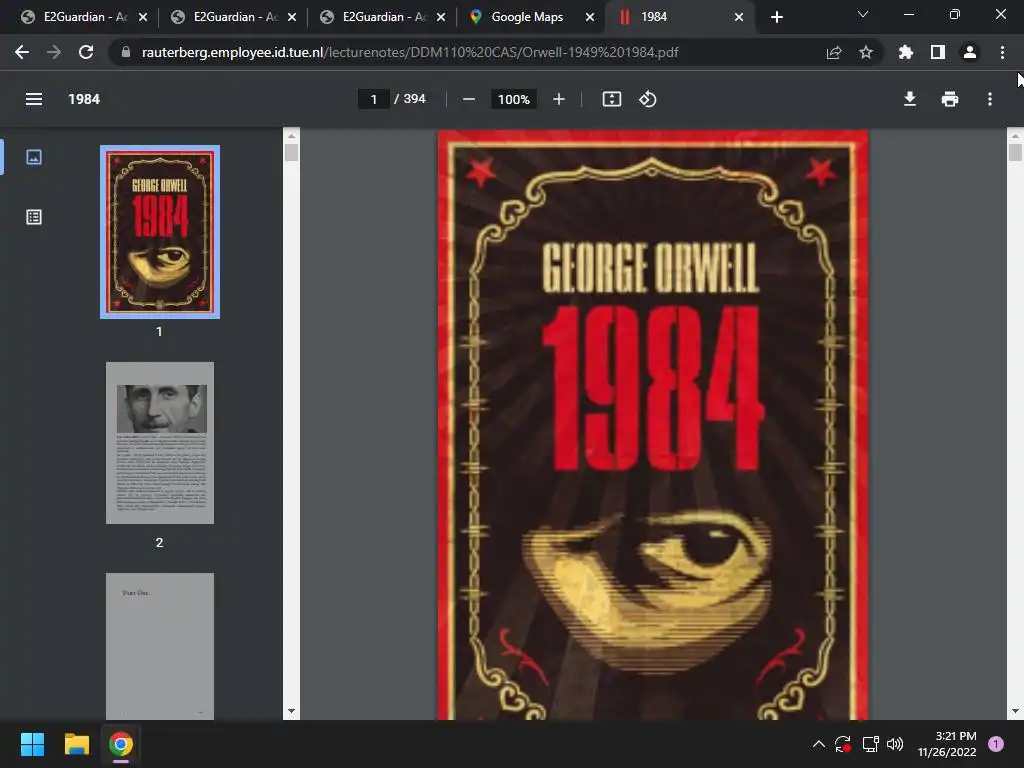Zoom out with the minus button
The image size is (1024, 768).
click(x=469, y=99)
